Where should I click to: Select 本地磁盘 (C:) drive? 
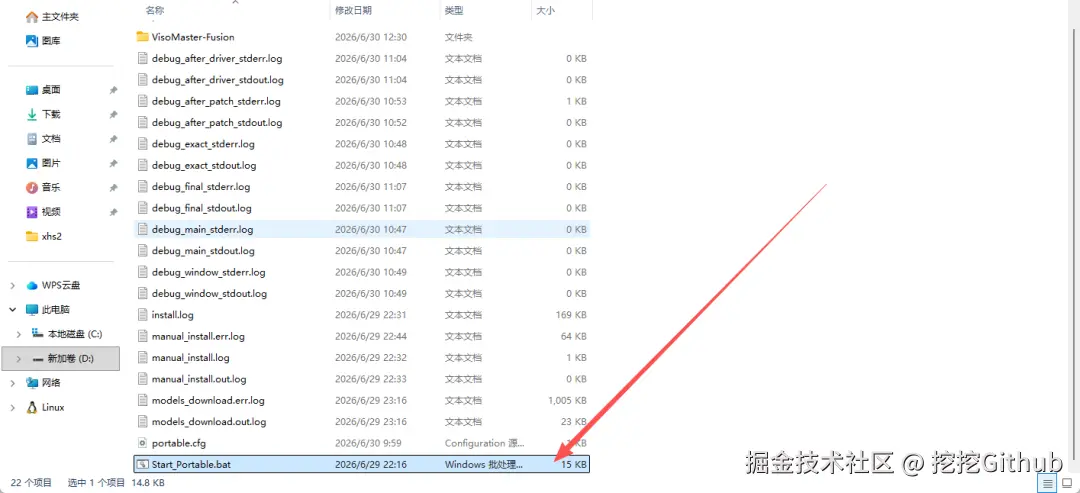point(68,334)
